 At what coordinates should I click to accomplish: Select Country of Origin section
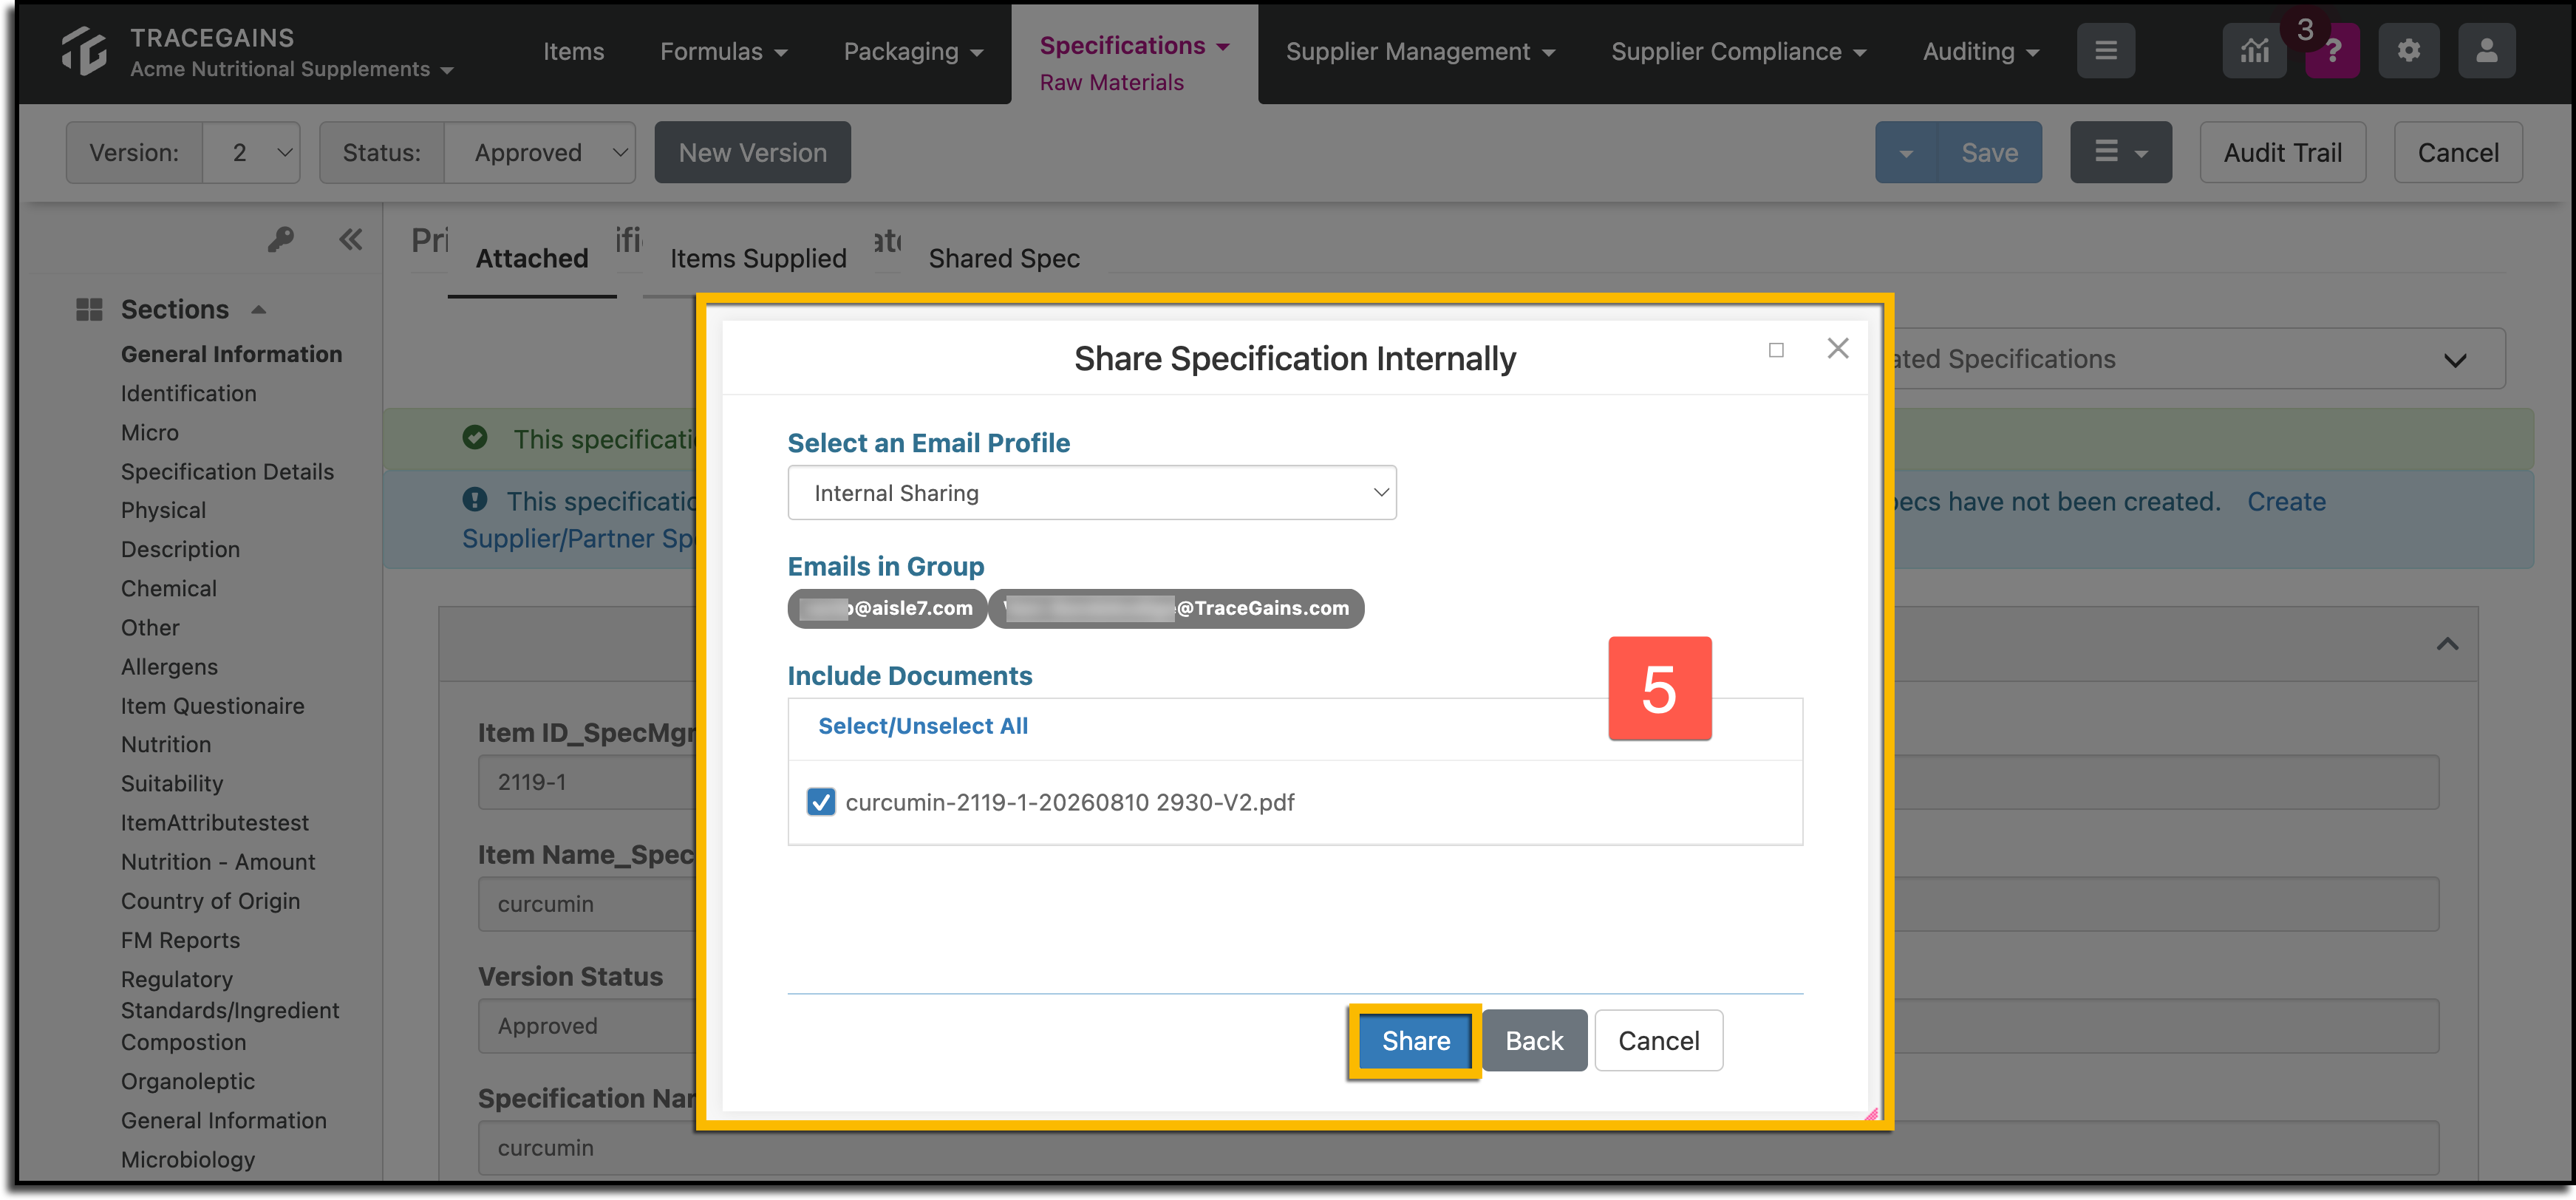pyautogui.click(x=210, y=901)
